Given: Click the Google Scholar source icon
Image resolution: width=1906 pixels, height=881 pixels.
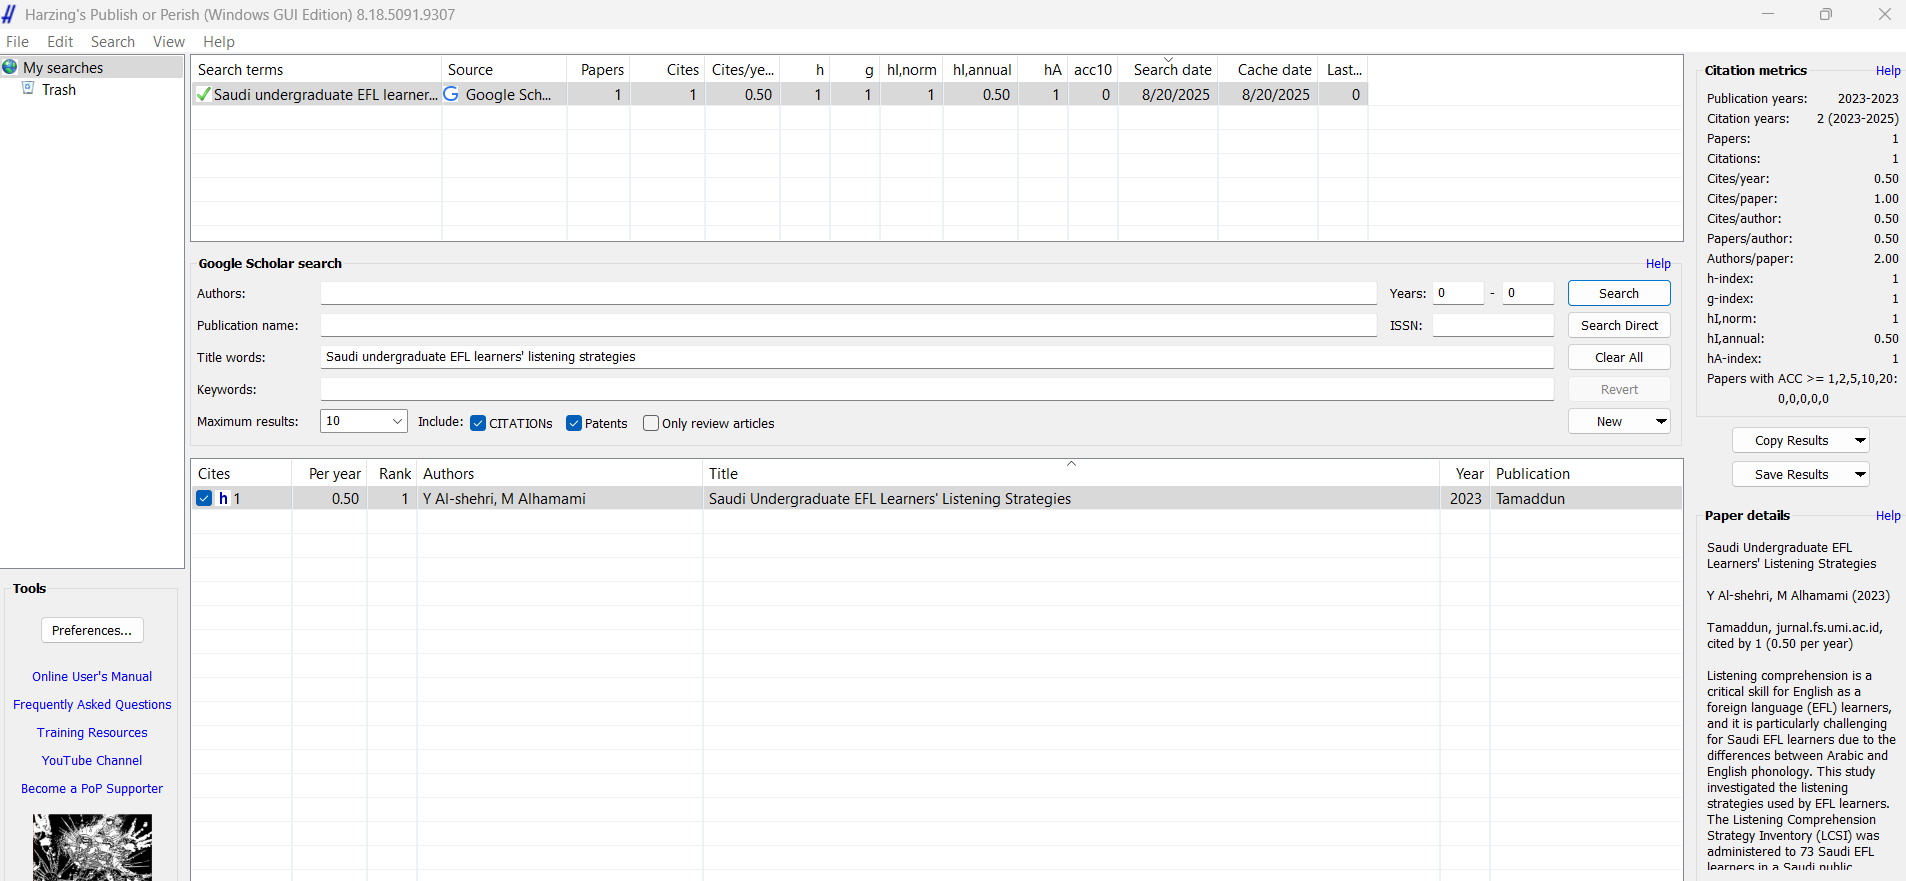Looking at the screenshot, I should click(452, 94).
